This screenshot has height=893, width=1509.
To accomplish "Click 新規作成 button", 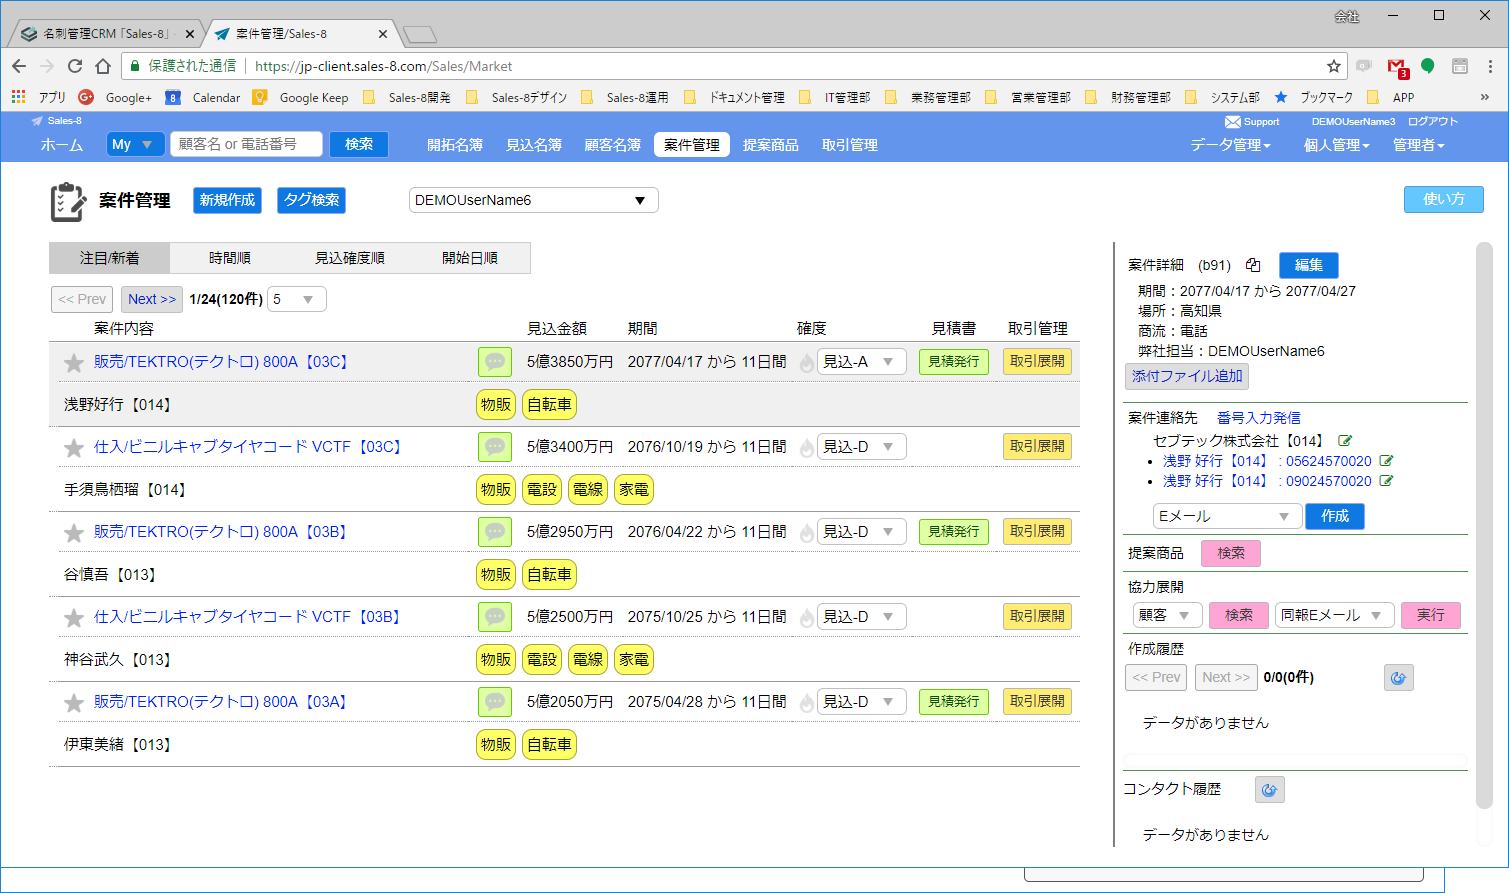I will (227, 200).
